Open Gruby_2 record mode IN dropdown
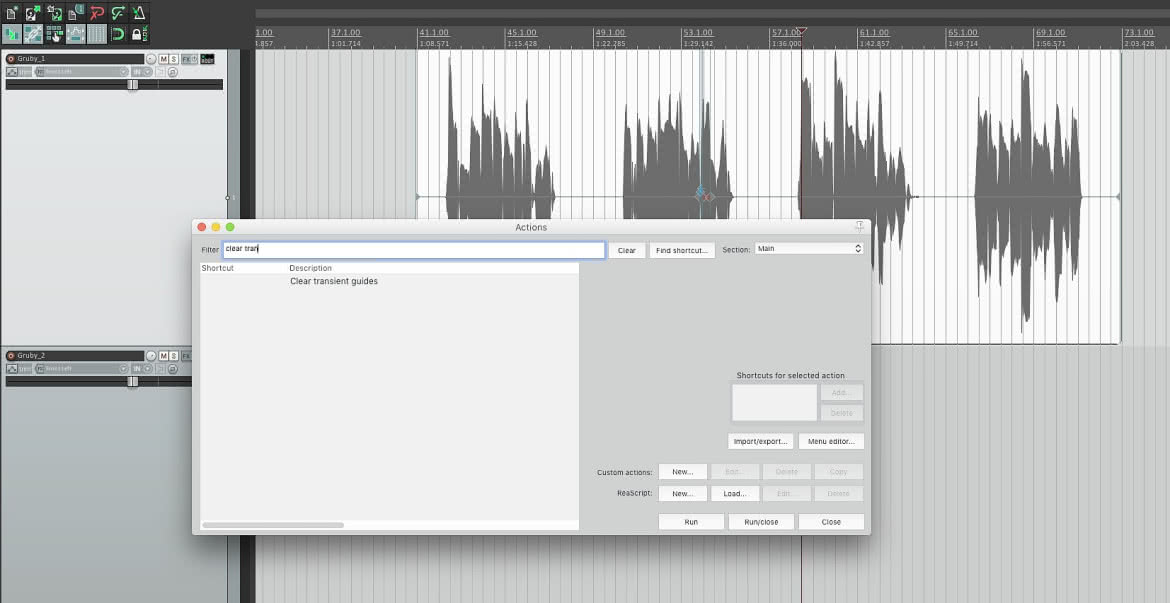 click(x=142, y=369)
